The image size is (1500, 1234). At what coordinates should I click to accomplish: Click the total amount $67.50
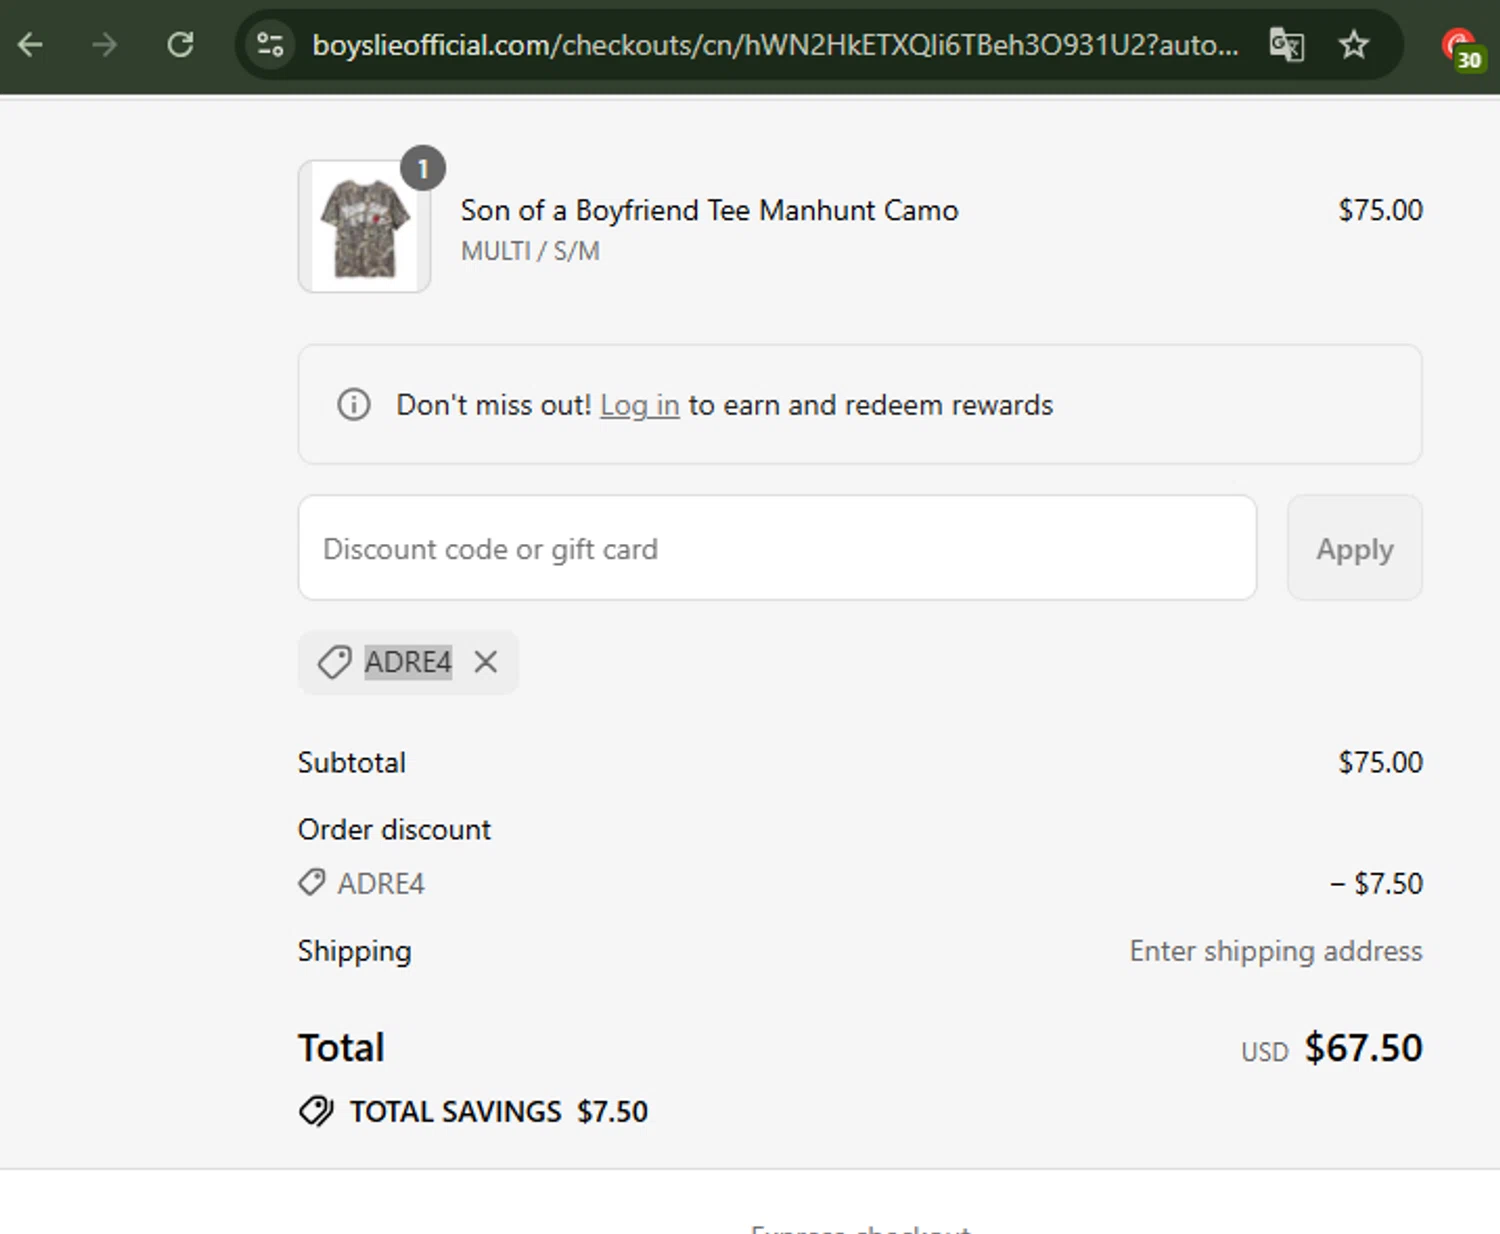[1363, 1048]
